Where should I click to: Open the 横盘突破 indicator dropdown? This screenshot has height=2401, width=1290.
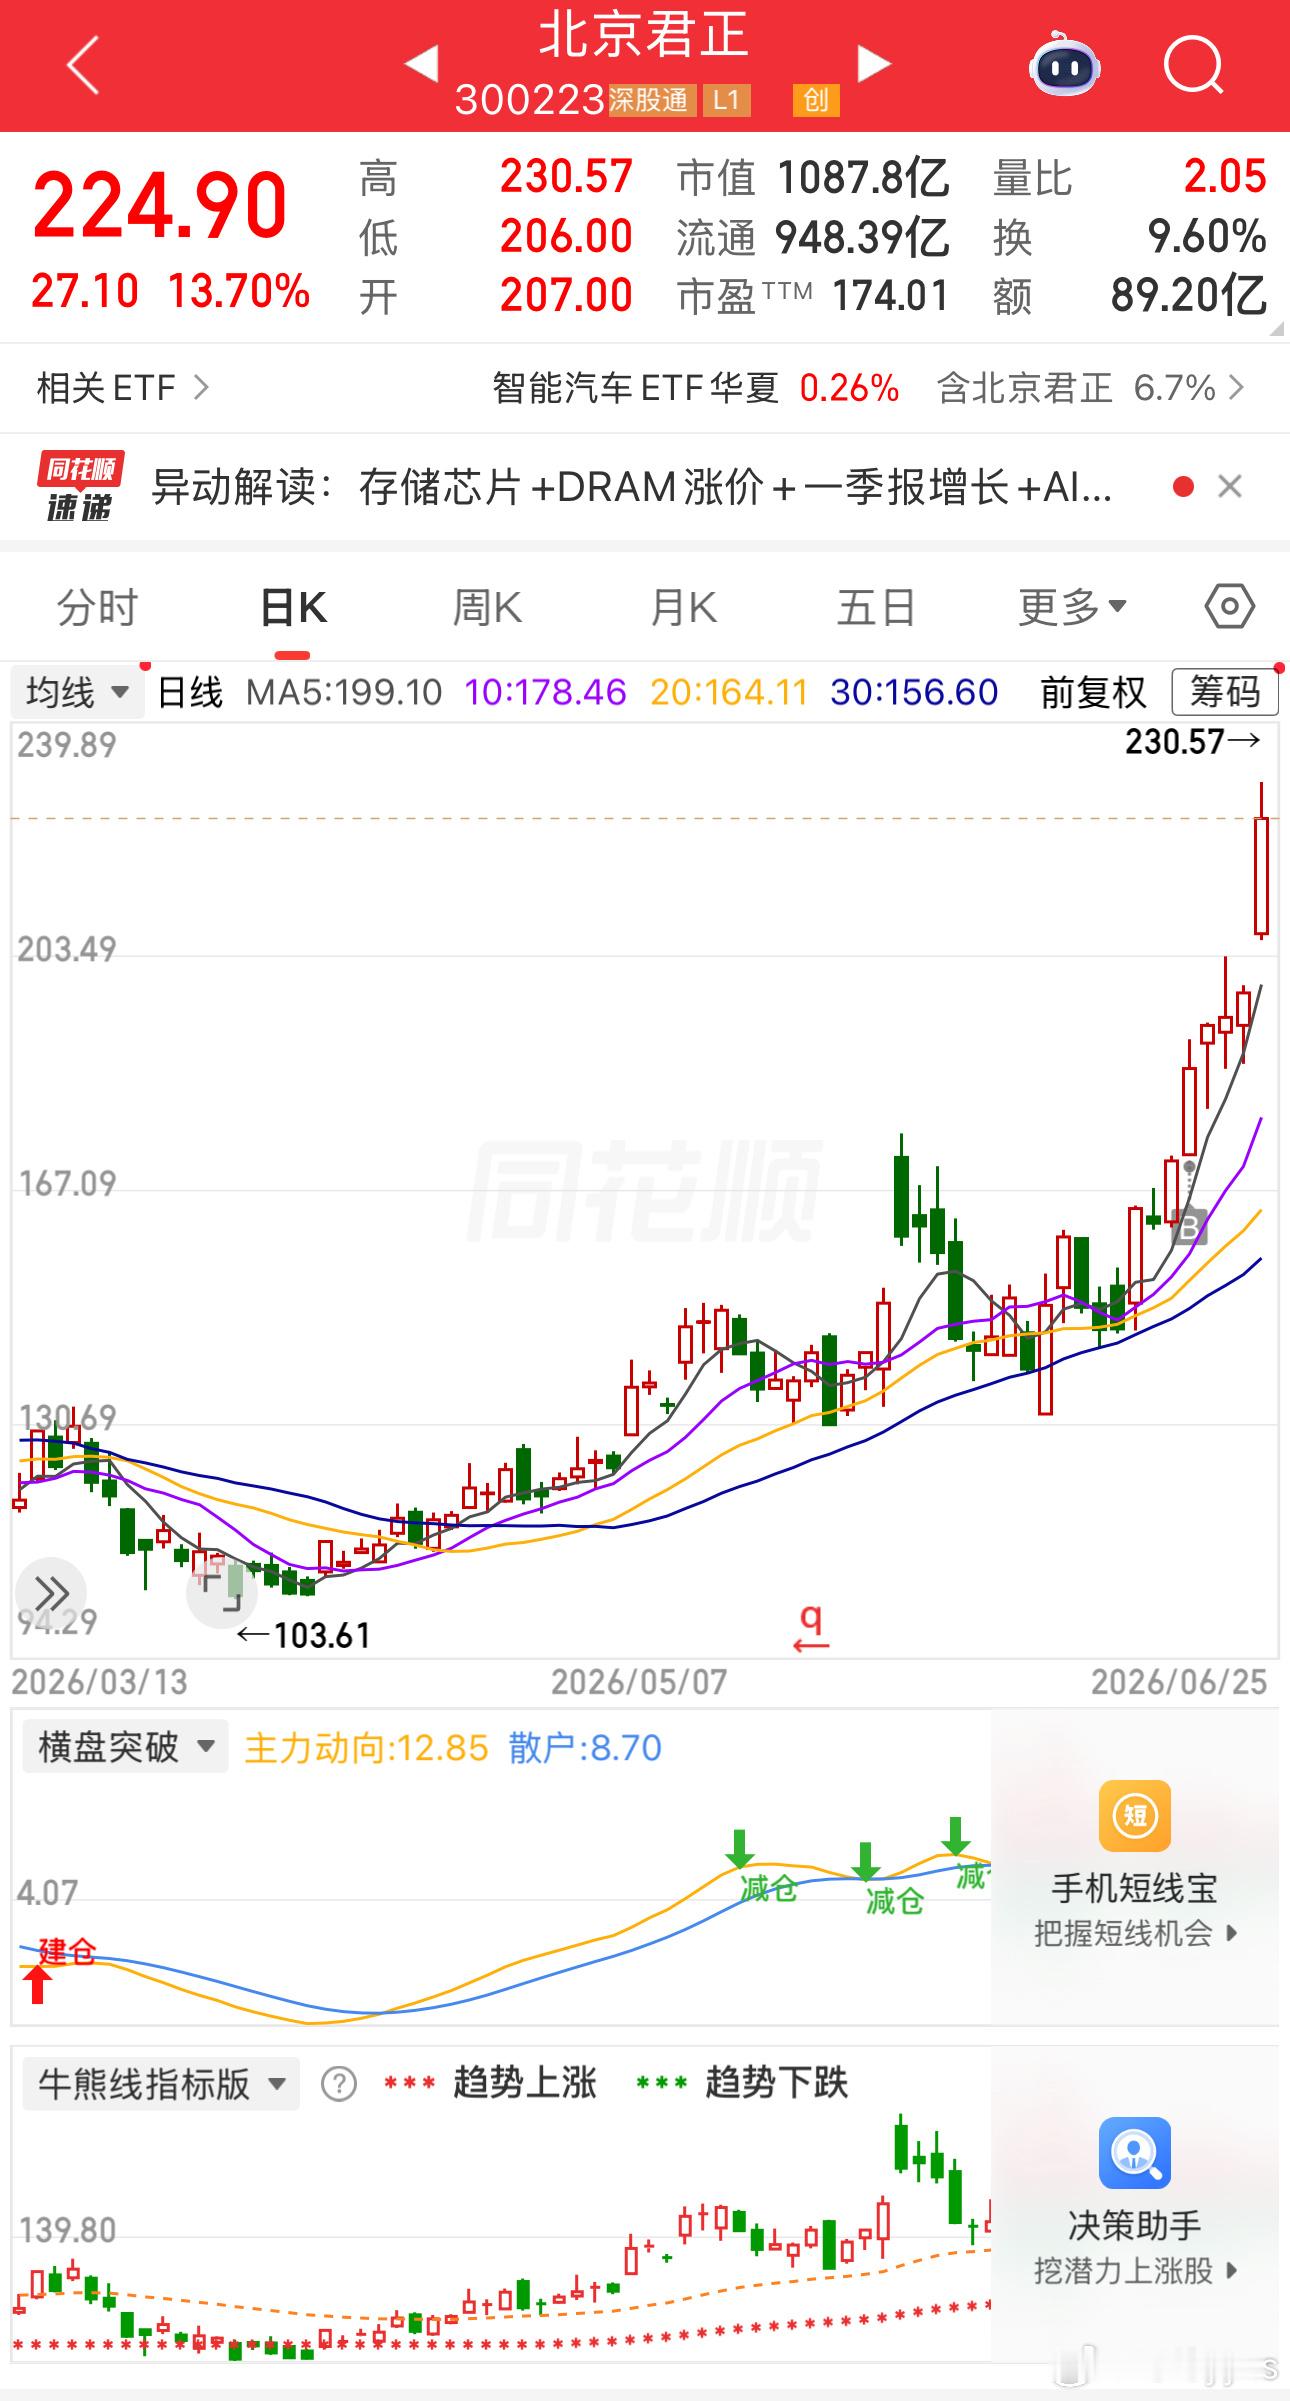point(126,1747)
